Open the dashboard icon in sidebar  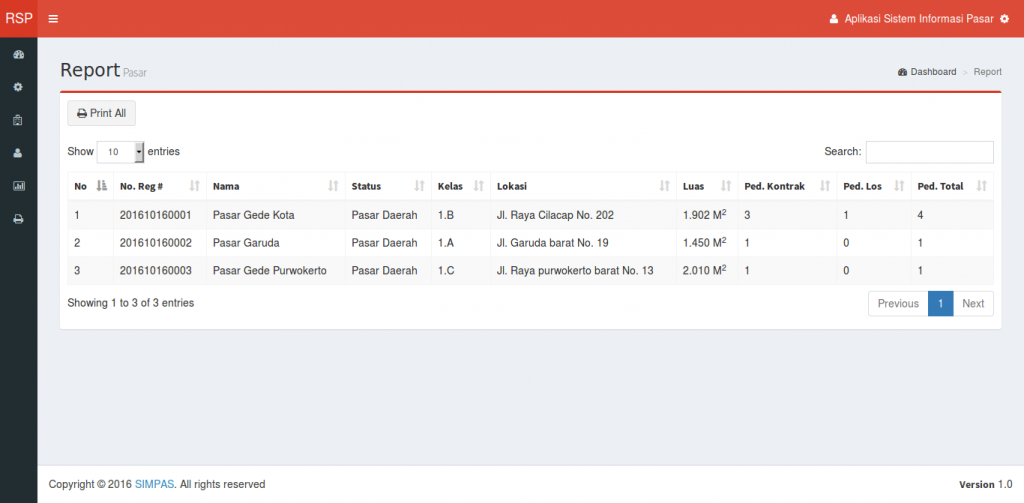point(18,54)
